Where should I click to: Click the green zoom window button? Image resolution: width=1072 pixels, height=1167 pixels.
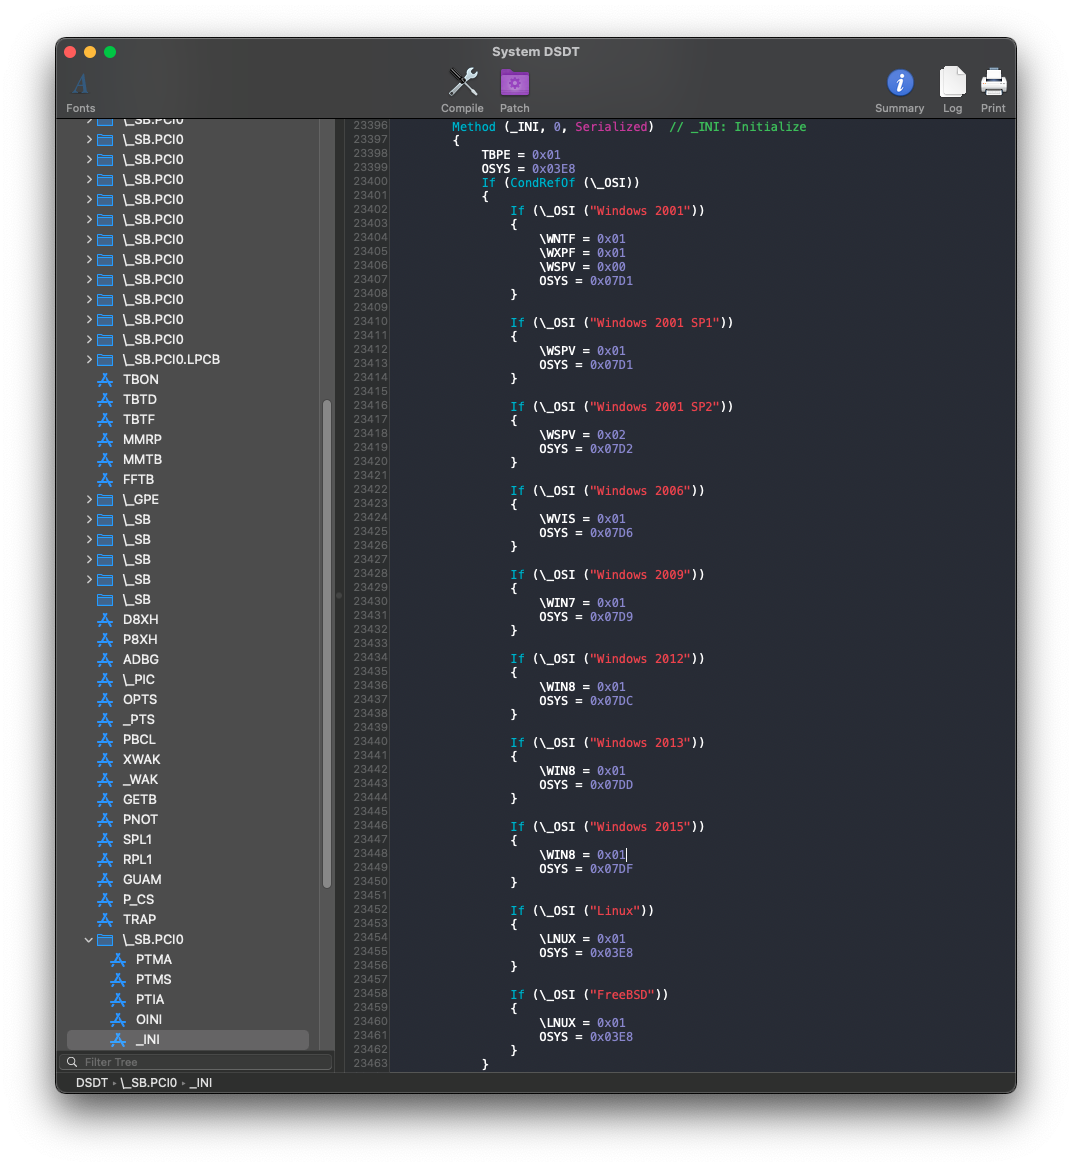pos(110,52)
